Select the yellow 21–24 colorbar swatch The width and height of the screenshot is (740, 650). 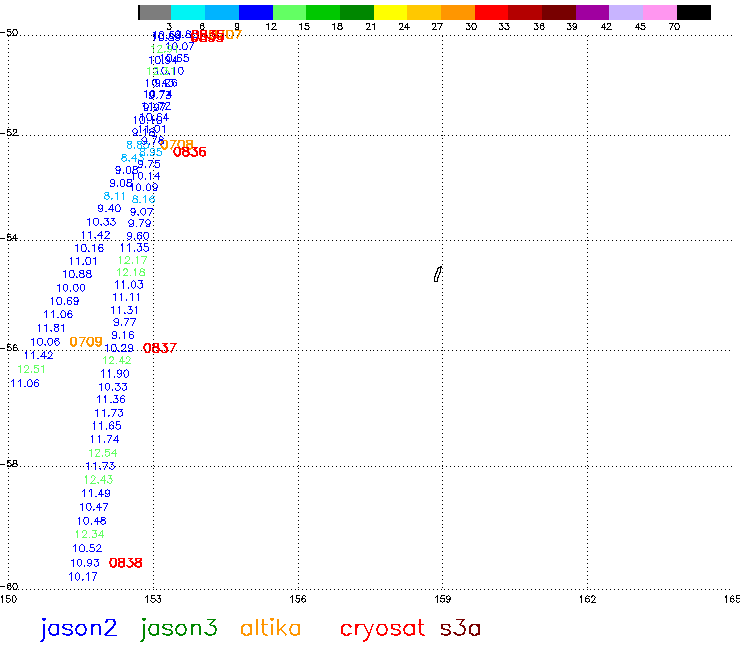(390, 13)
